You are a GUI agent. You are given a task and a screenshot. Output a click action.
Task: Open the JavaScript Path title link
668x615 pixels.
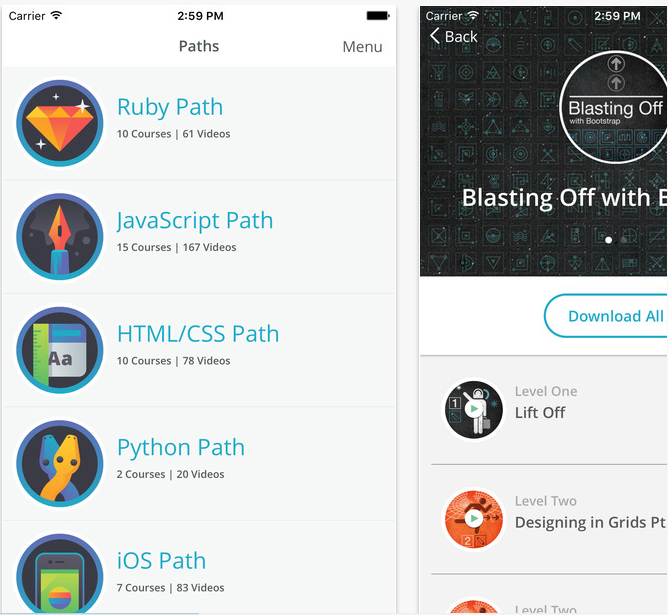195,220
